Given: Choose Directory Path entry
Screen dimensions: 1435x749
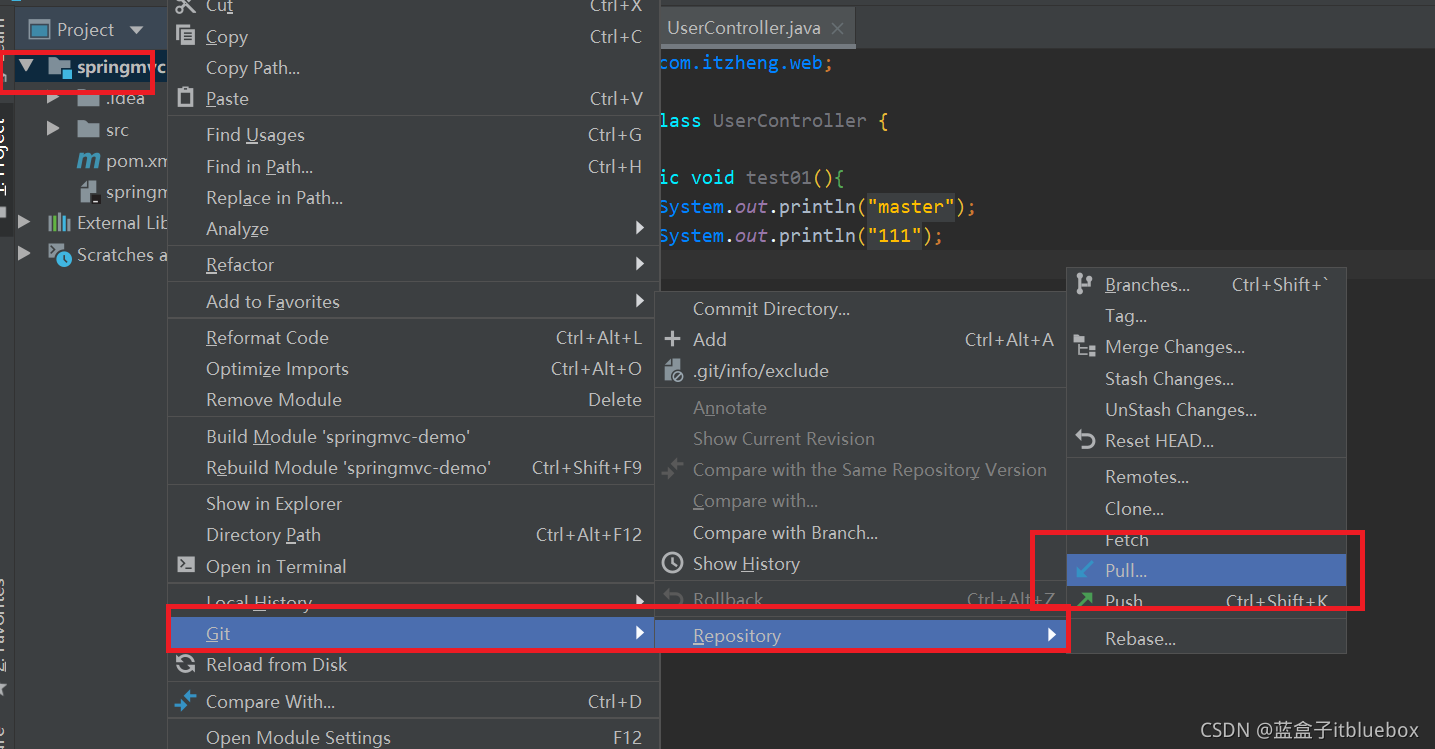Looking at the screenshot, I should tap(413, 535).
